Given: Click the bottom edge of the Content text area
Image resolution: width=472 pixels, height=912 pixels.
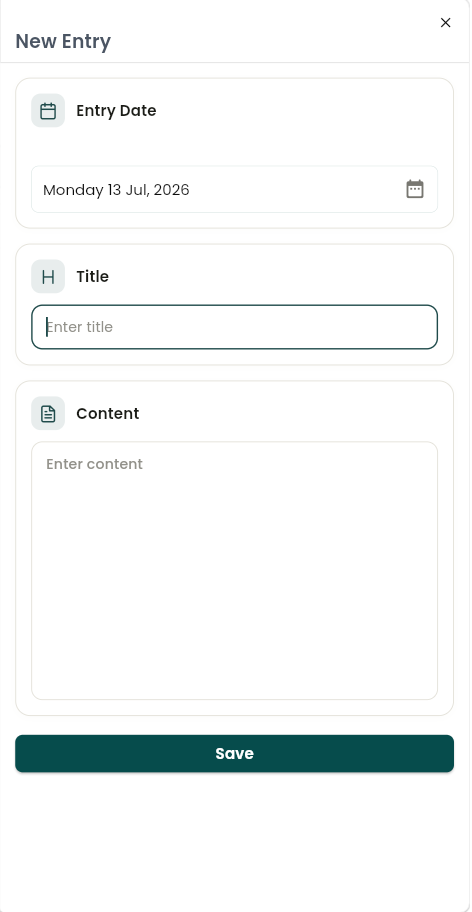Looking at the screenshot, I should pyautogui.click(x=234, y=699).
